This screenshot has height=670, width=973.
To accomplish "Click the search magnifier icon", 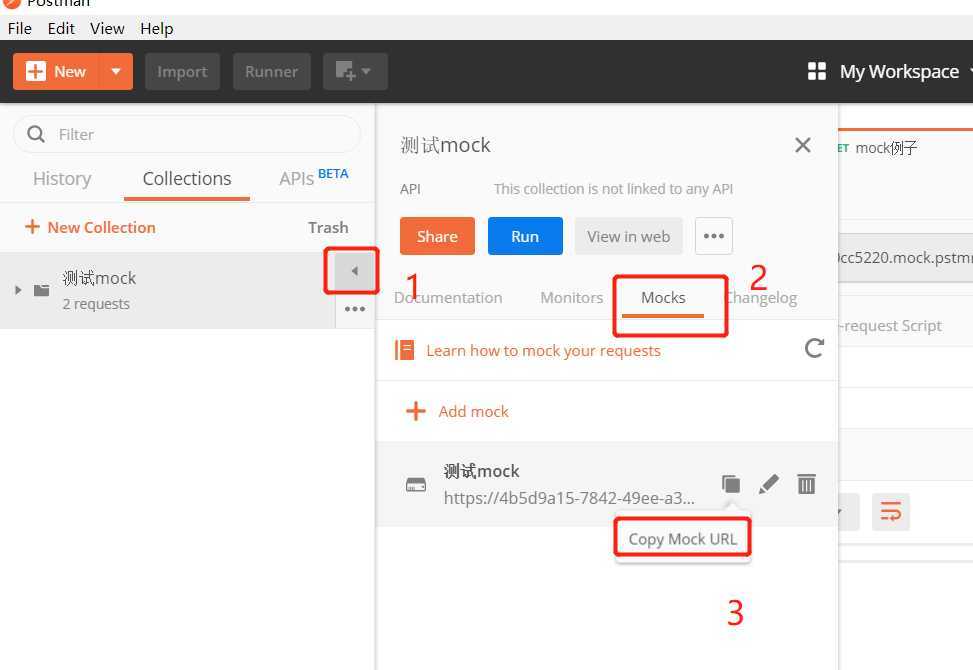I will pyautogui.click(x=36, y=134).
